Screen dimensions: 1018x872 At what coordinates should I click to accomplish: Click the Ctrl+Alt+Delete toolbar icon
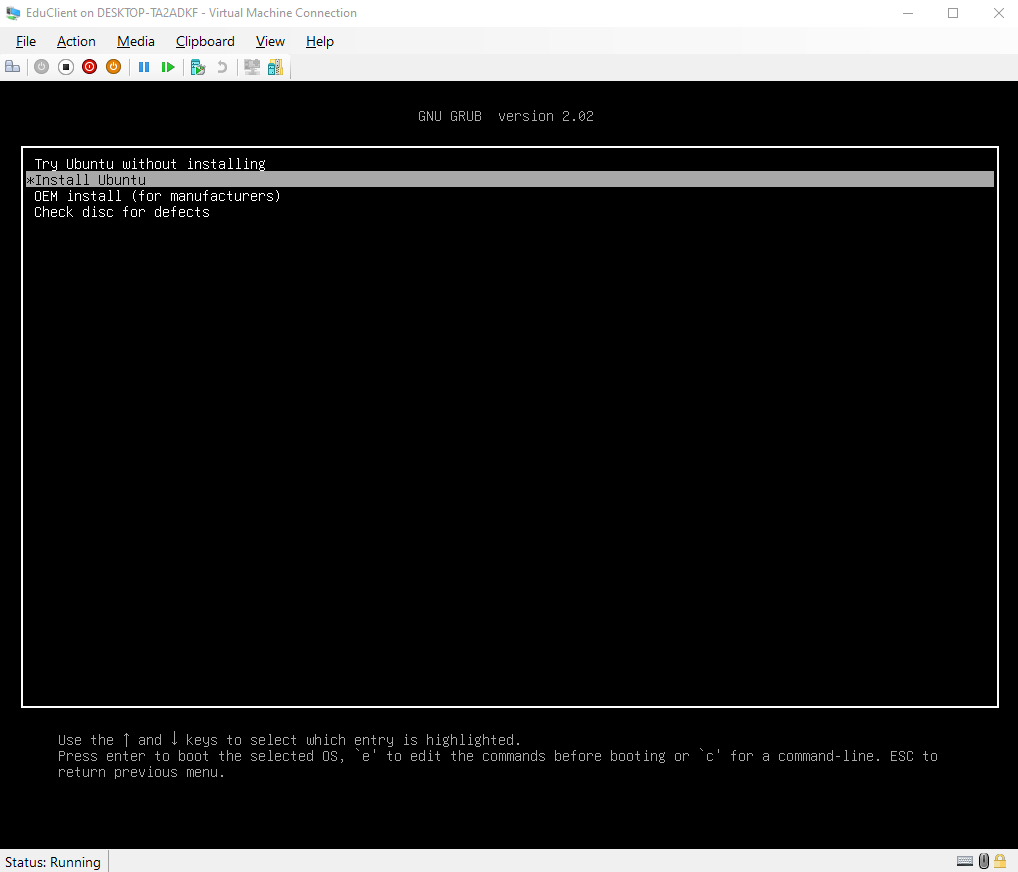[12, 67]
